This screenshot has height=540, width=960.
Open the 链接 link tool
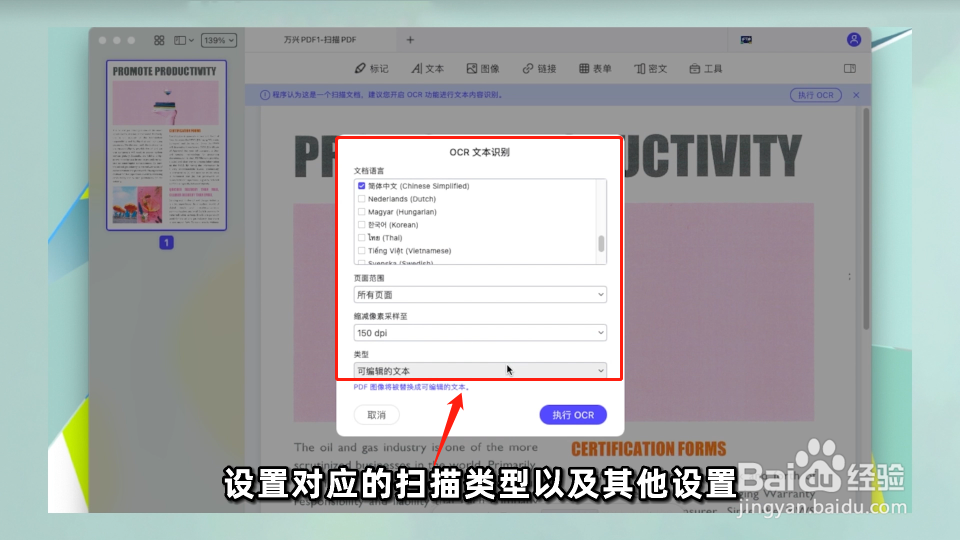point(539,69)
